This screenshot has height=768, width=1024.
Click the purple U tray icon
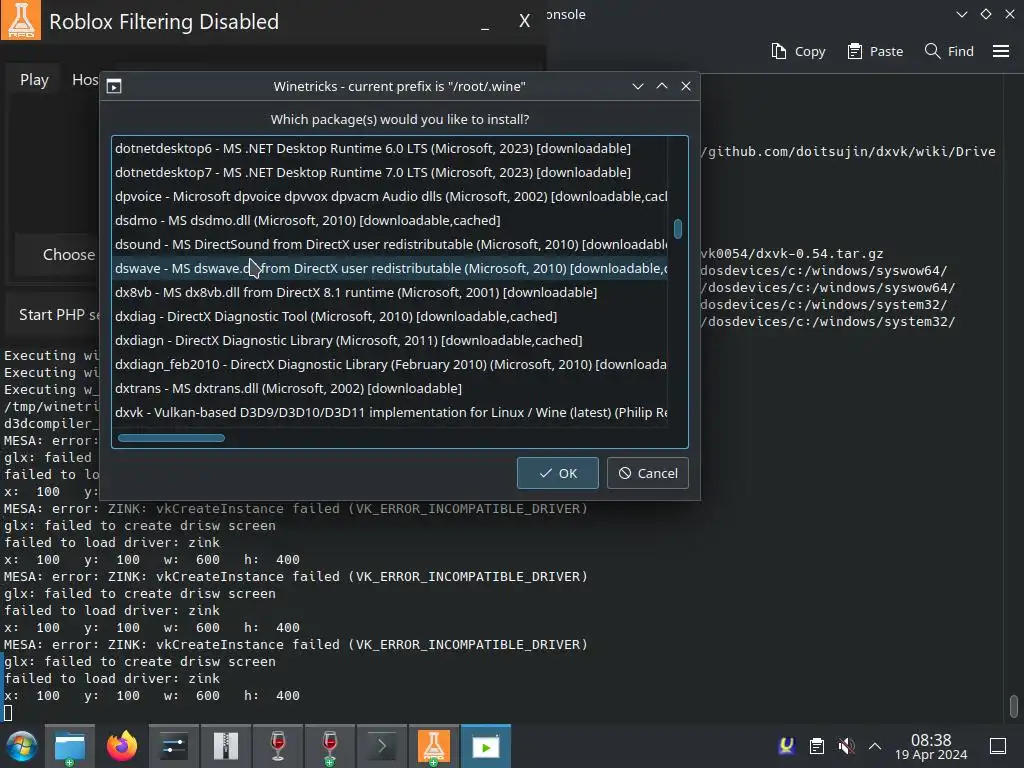786,746
